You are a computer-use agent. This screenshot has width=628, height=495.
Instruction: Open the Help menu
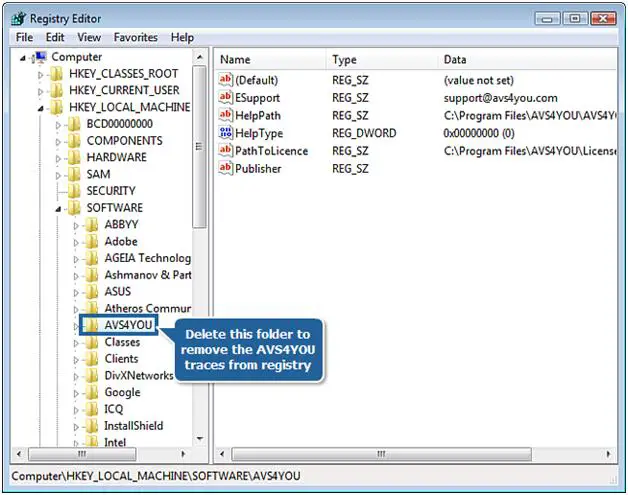point(182,37)
